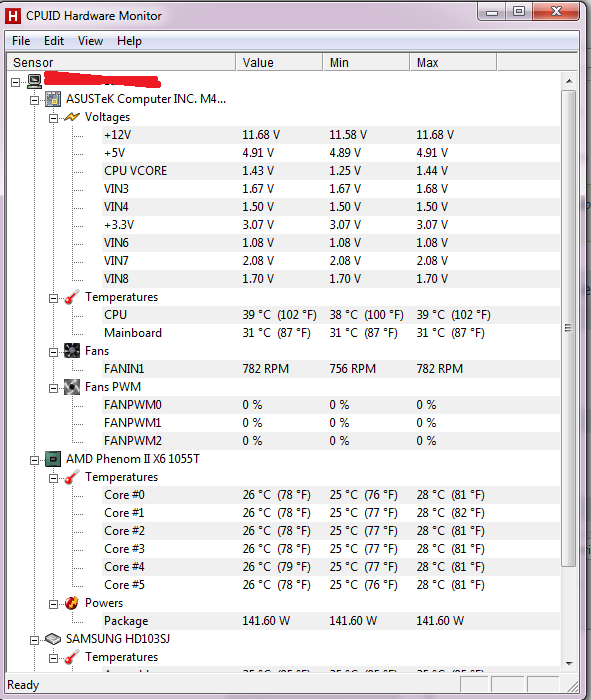
Task: Click the Powers flame icon
Action: [x=71, y=603]
